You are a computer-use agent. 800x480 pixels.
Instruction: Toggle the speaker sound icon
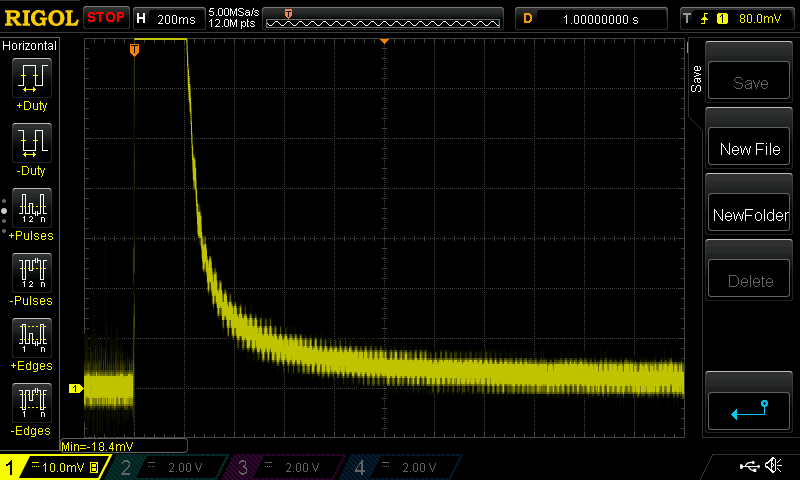point(773,466)
